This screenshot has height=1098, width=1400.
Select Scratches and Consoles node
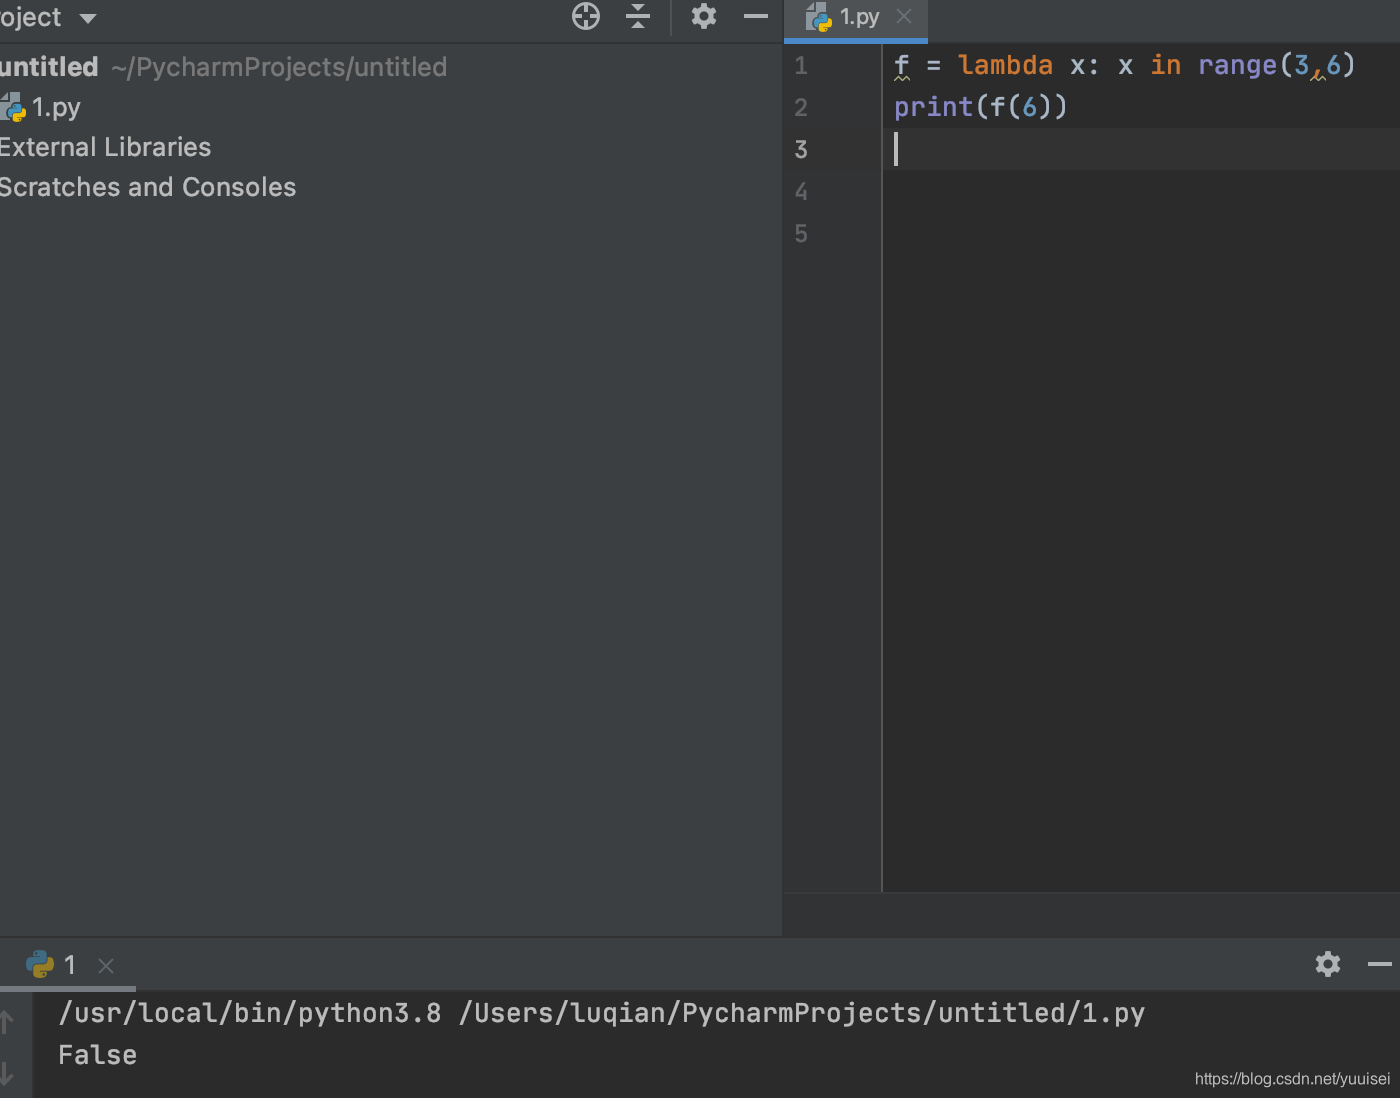pos(147,187)
